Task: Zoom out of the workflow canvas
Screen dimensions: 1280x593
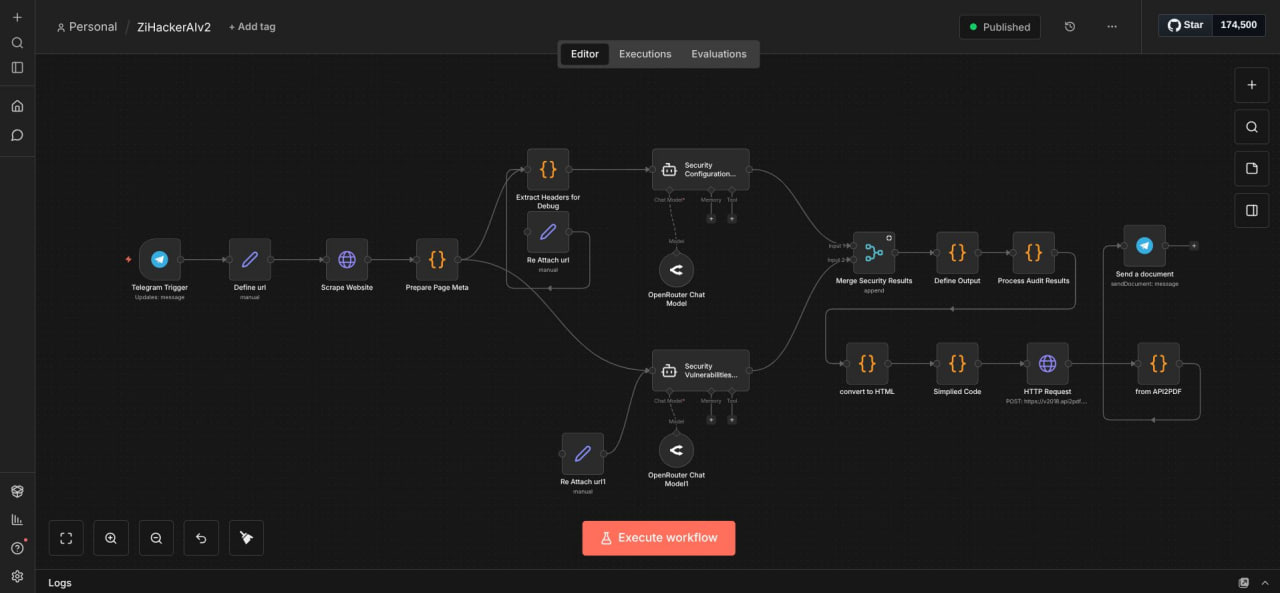Action: pos(156,538)
